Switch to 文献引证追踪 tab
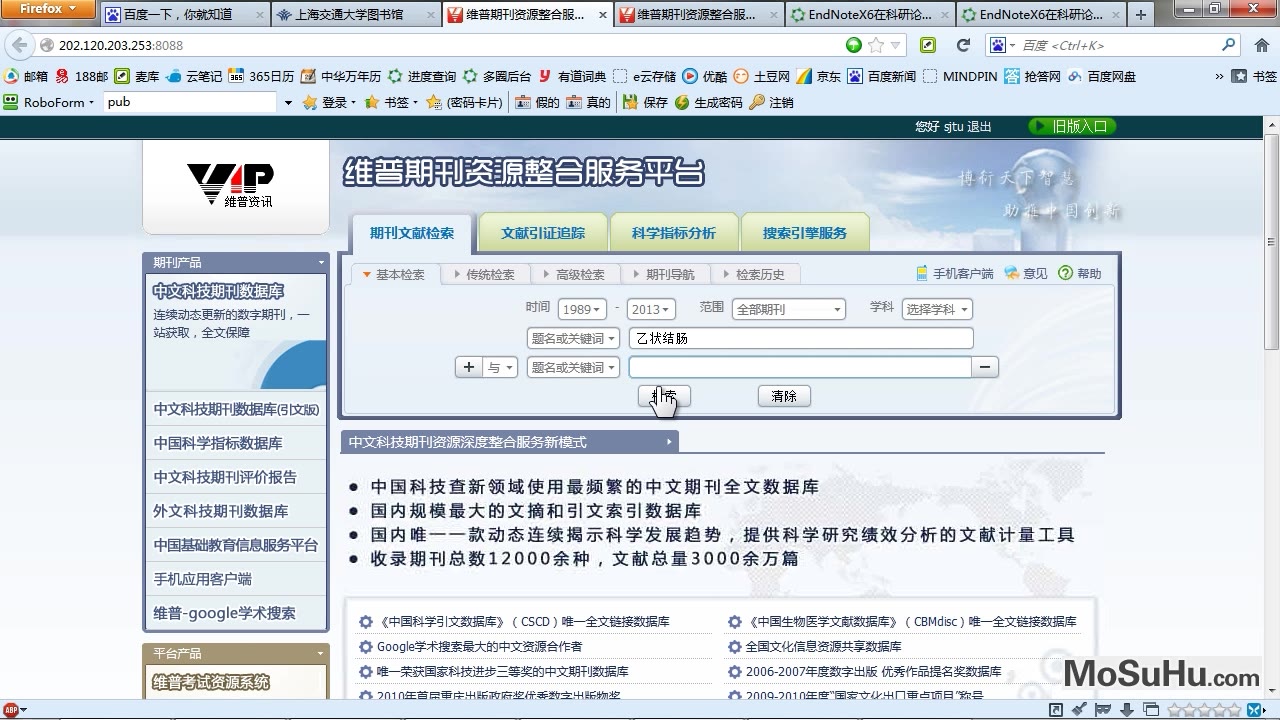This screenshot has width=1280, height=720. point(542,233)
